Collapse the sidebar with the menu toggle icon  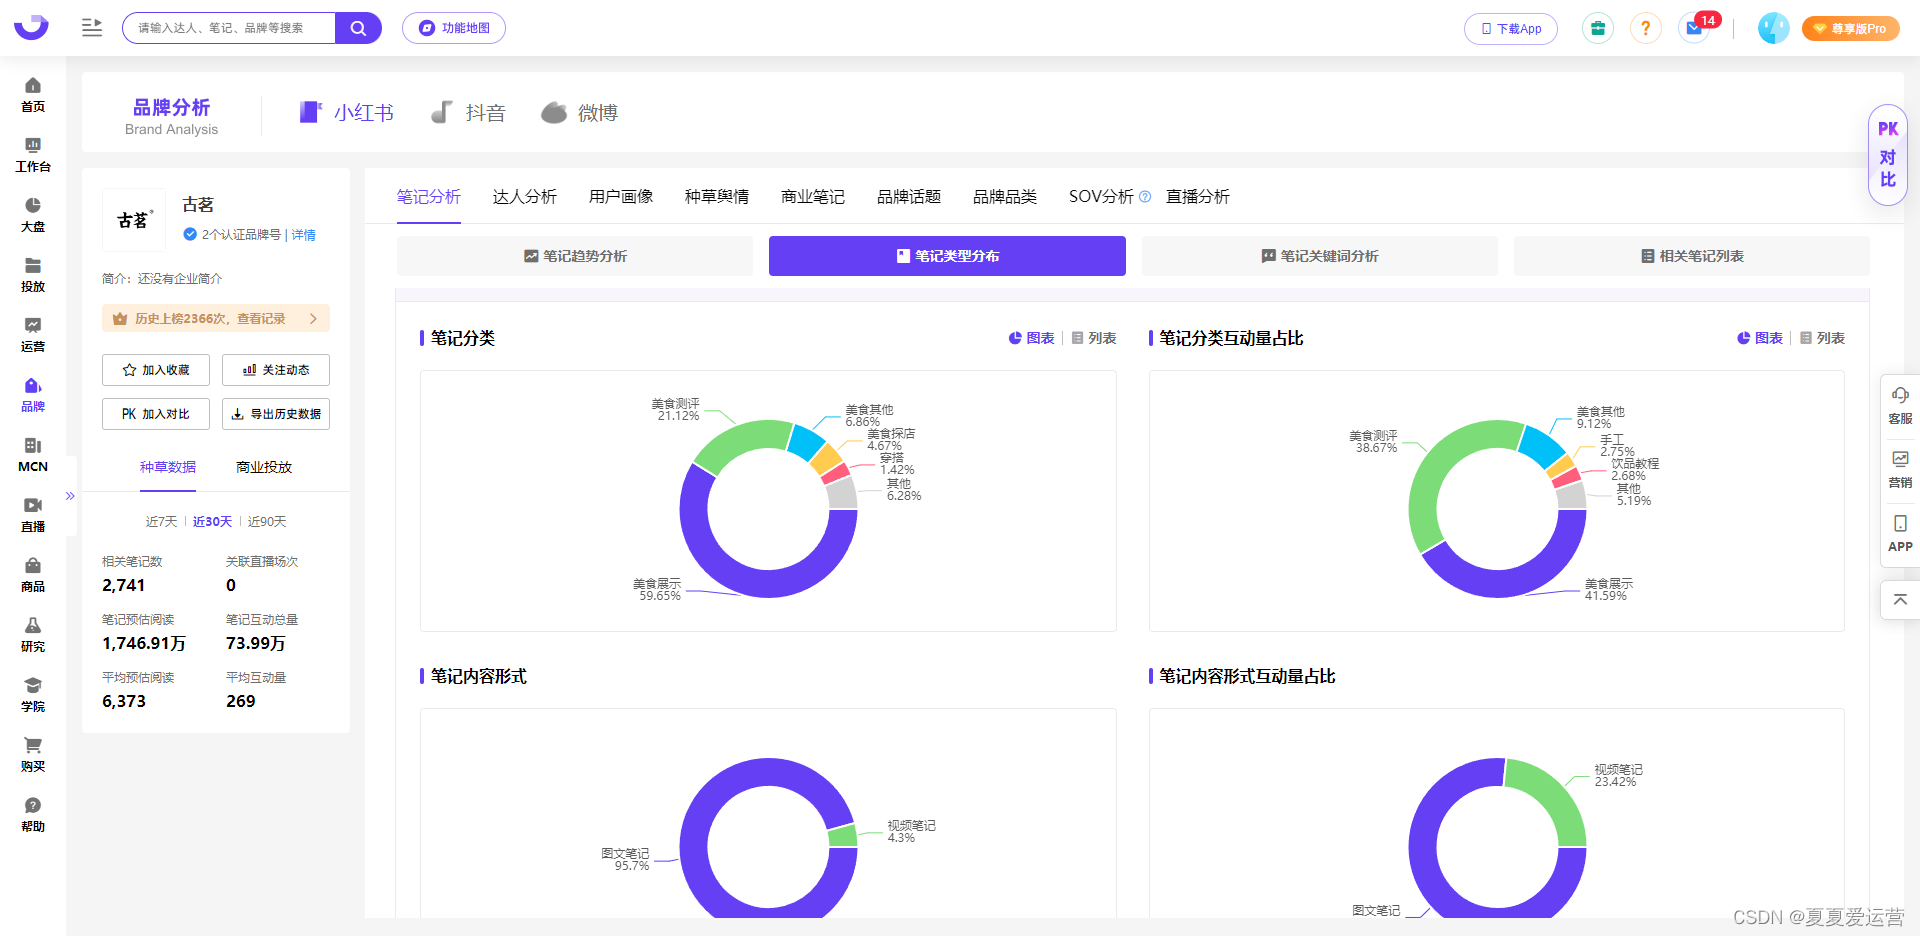[x=92, y=27]
